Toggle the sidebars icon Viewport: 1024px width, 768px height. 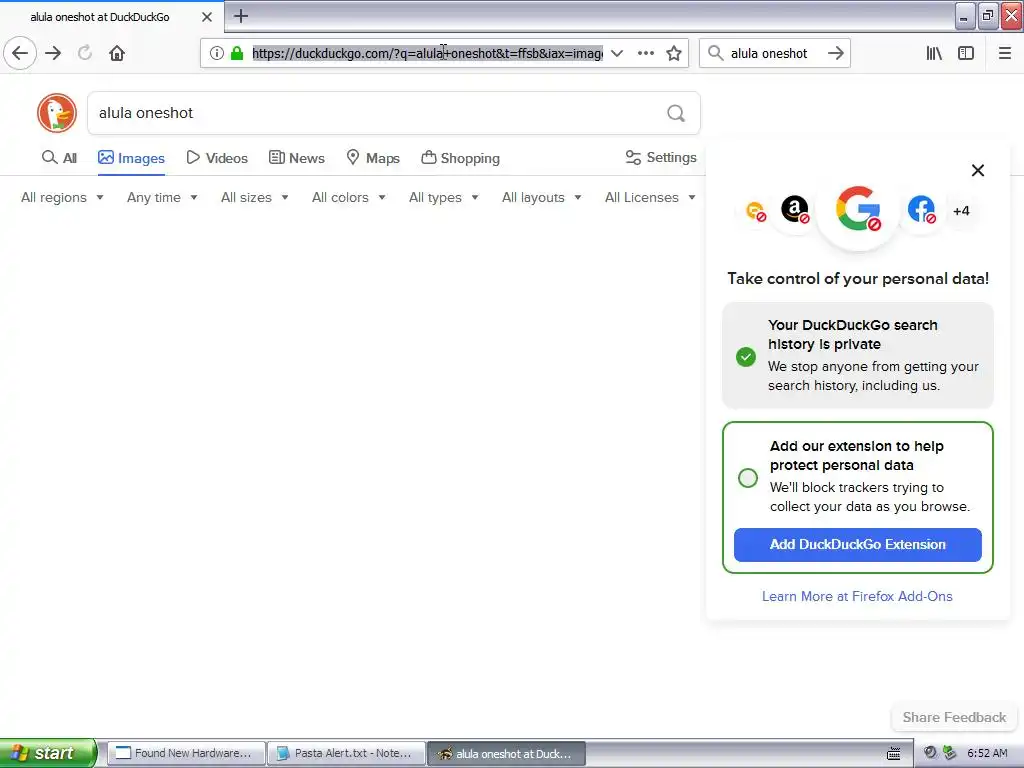(966, 53)
